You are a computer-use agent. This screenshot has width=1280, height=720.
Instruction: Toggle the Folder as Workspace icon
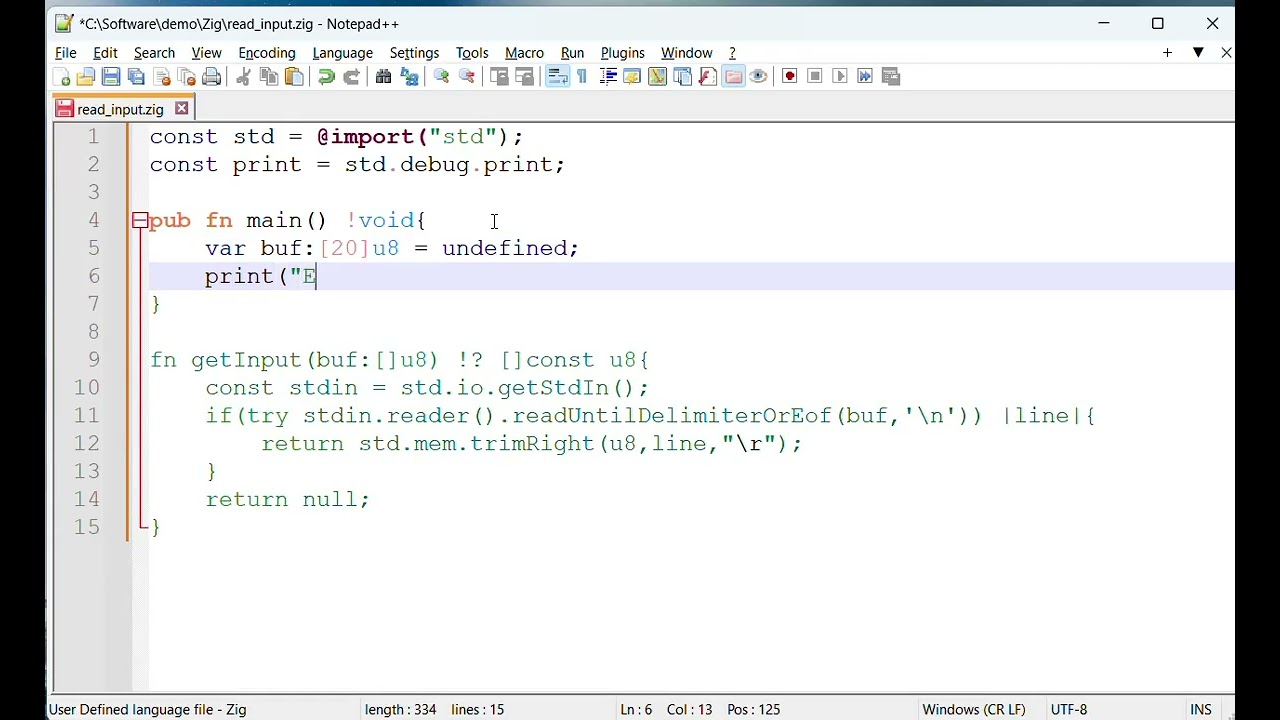(733, 77)
